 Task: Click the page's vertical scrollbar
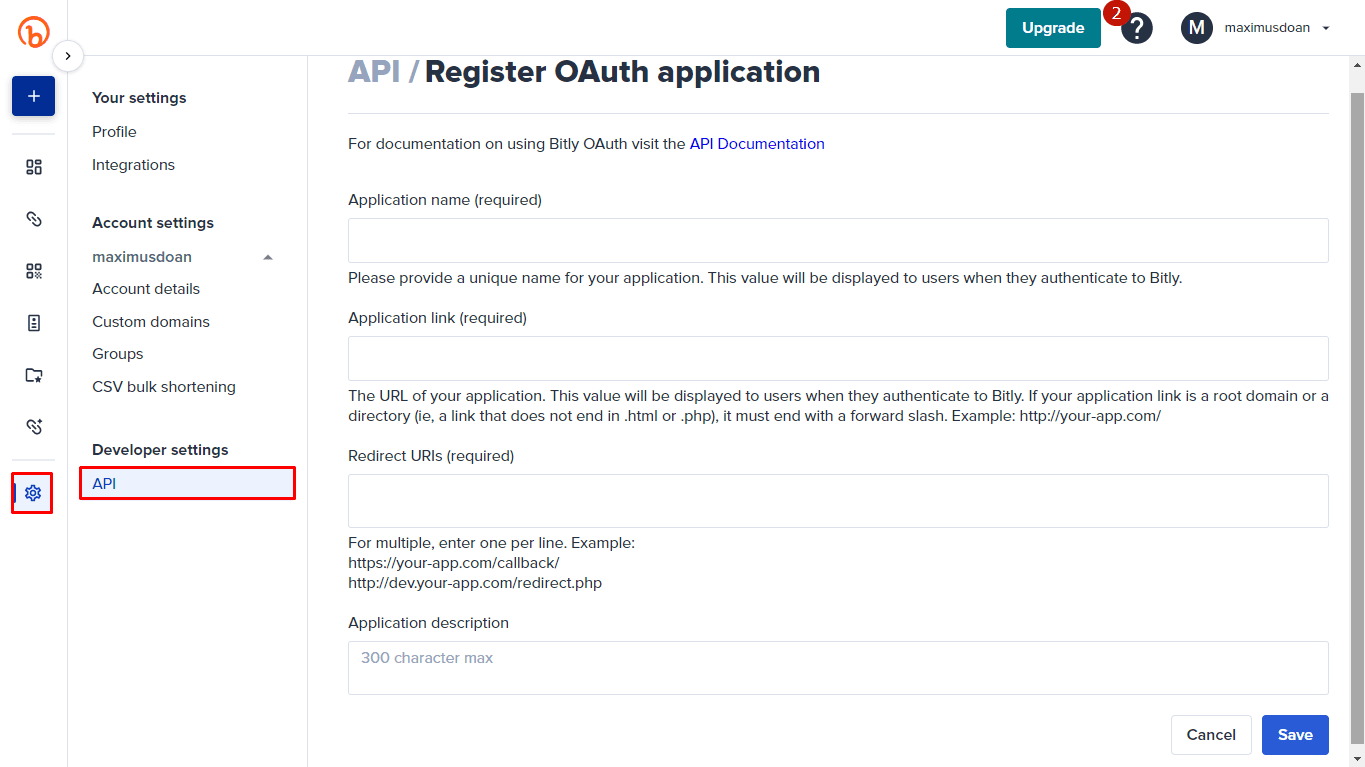coord(1356,400)
